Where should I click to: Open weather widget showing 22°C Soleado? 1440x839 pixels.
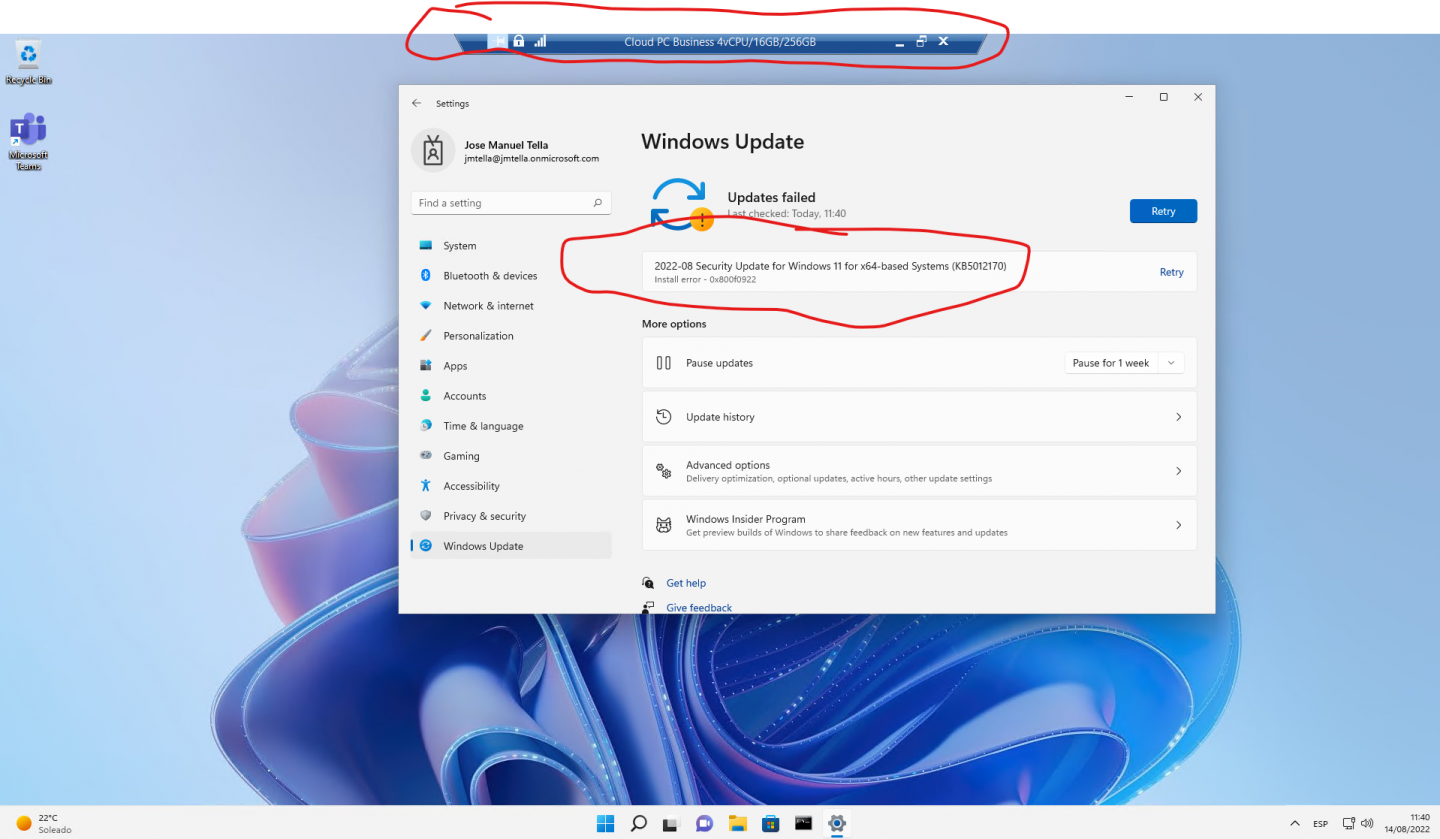45,823
